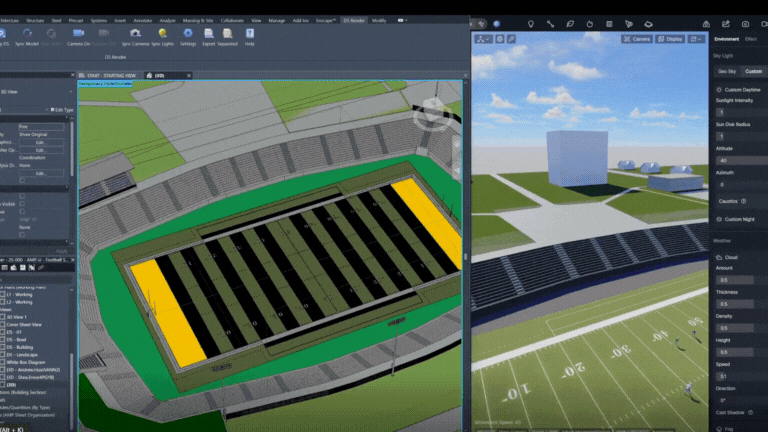Click the Custom Daytime sun icon

click(x=719, y=90)
